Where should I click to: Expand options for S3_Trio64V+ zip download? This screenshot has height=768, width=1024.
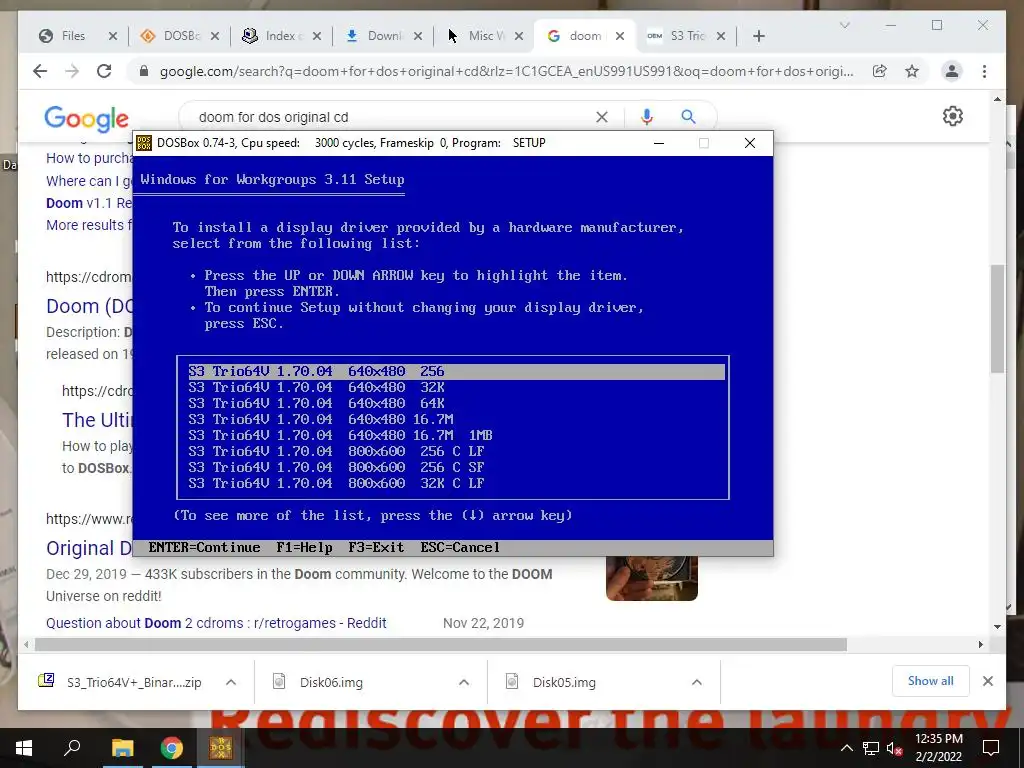coord(231,682)
